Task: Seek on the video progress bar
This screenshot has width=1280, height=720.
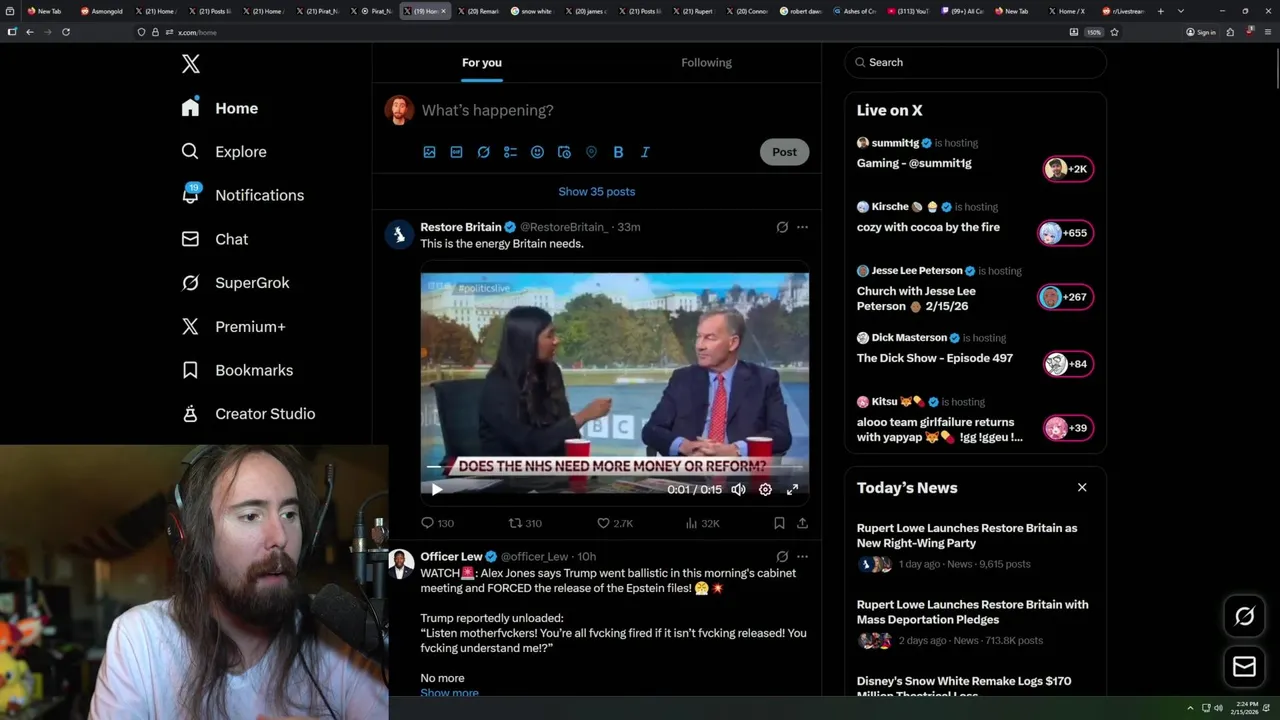Action: point(615,467)
